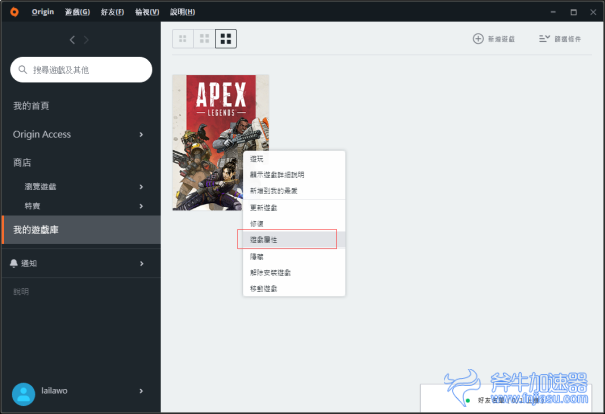Select the Apex Legends game tile
Image resolution: width=605 pixels, height=414 pixels.
(x=221, y=142)
